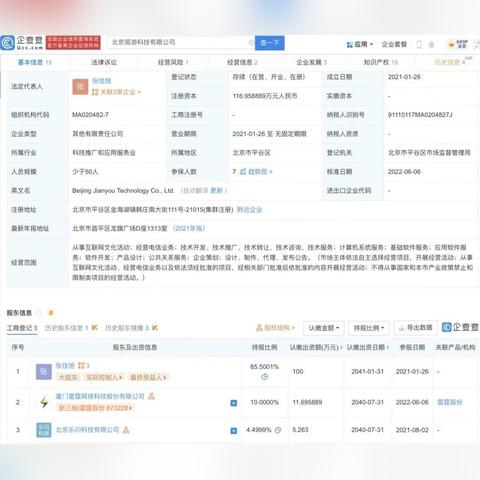The image size is (480, 480).
Task: Click the MA020482-7 organization code value
Action: tap(90, 115)
